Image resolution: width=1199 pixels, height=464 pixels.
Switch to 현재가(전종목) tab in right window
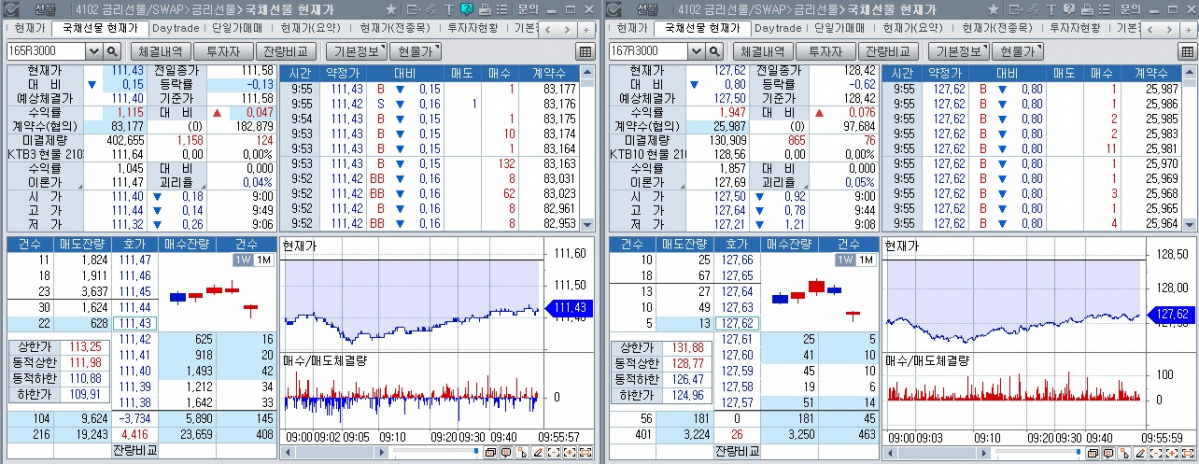(x=996, y=28)
